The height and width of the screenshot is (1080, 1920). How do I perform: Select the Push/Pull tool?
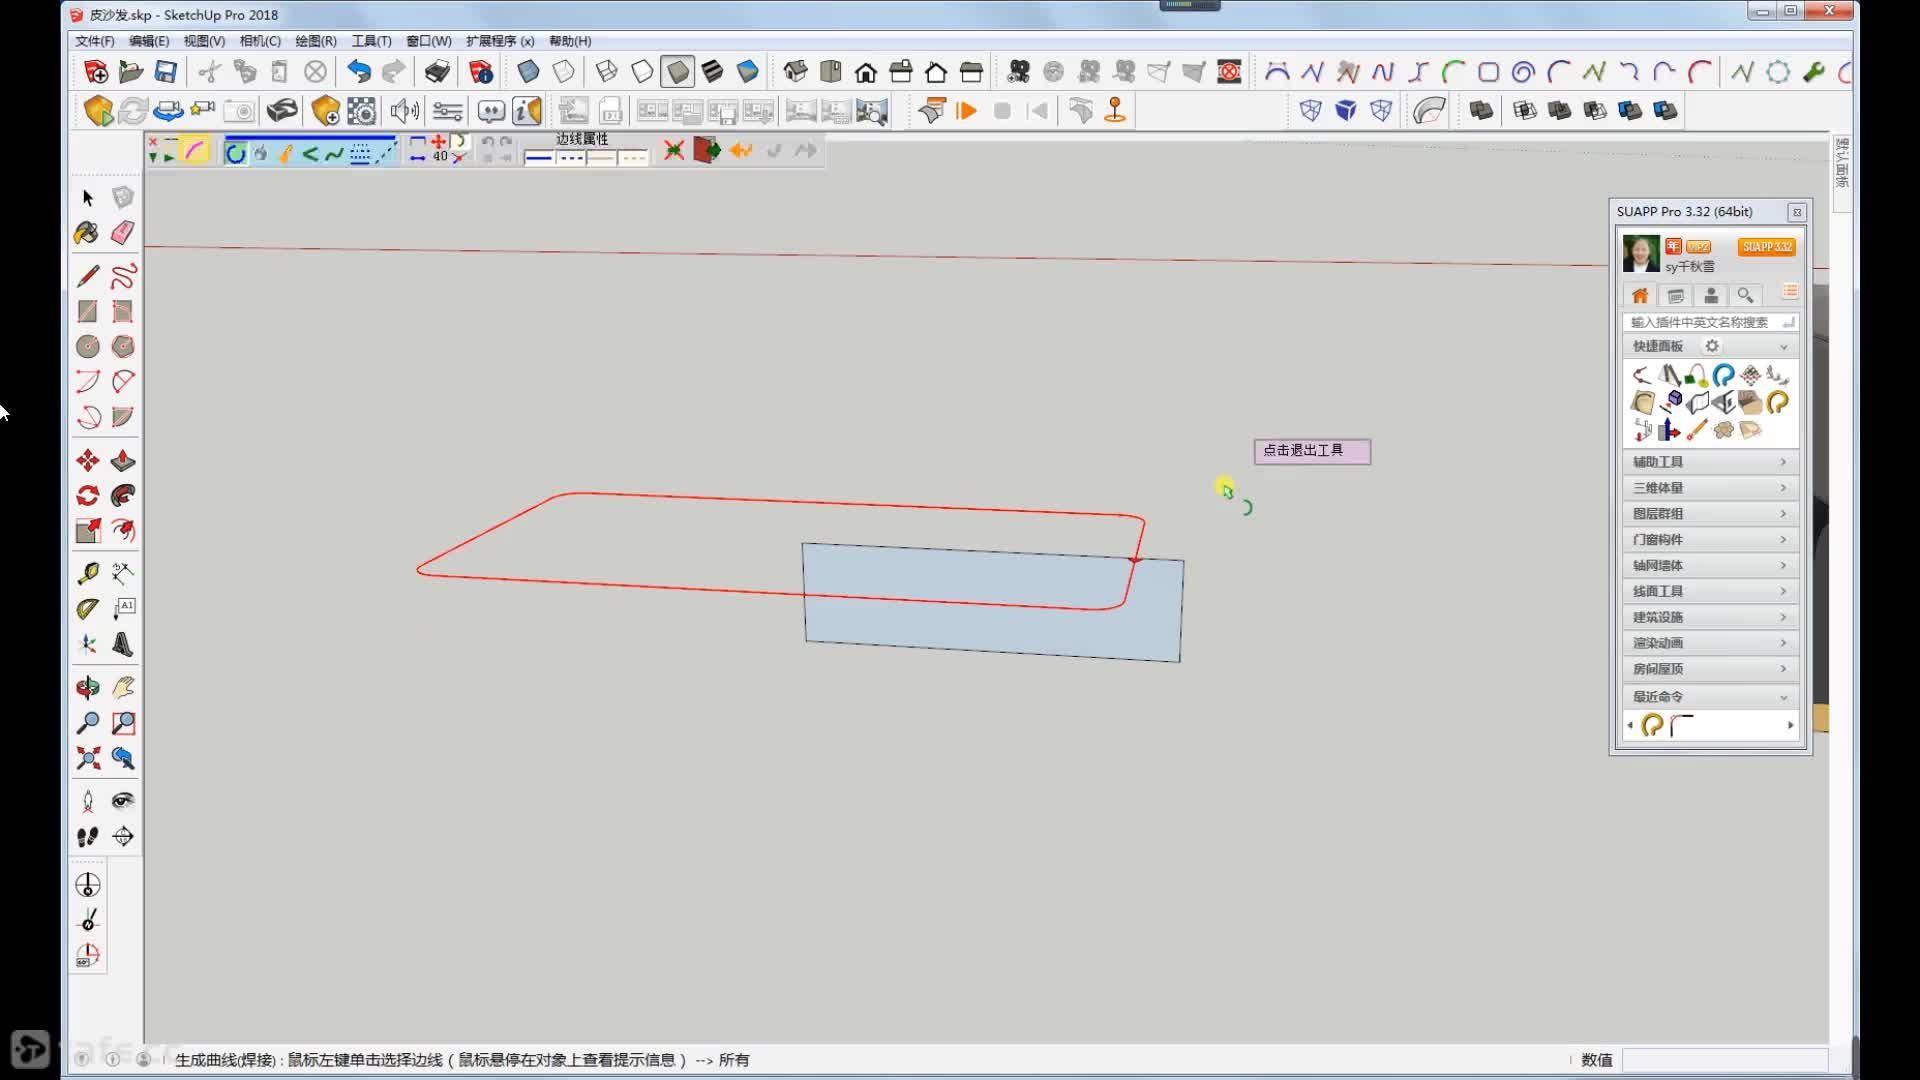[x=123, y=460]
